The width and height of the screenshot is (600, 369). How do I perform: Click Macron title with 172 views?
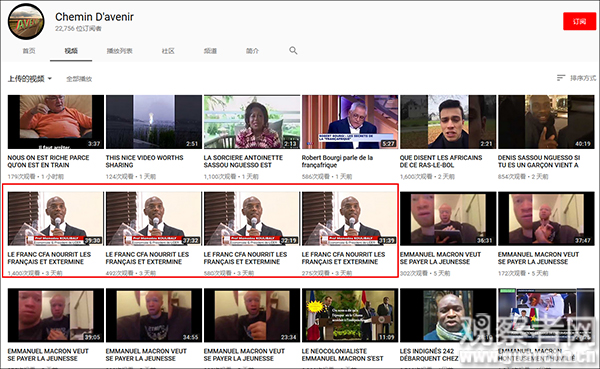[538, 258]
